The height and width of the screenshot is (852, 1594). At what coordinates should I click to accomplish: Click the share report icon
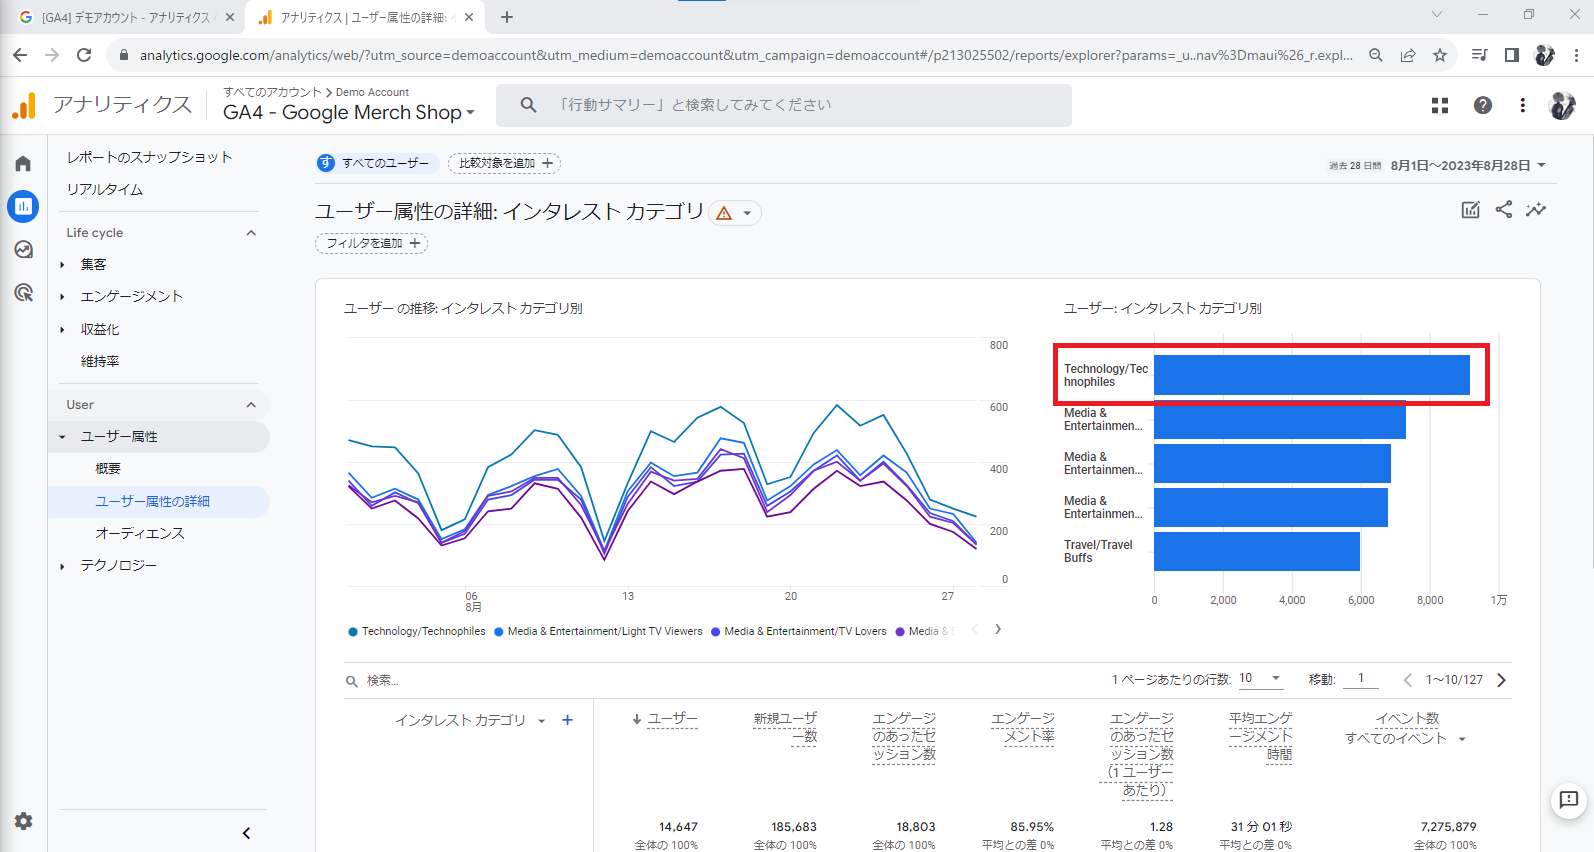tap(1503, 209)
